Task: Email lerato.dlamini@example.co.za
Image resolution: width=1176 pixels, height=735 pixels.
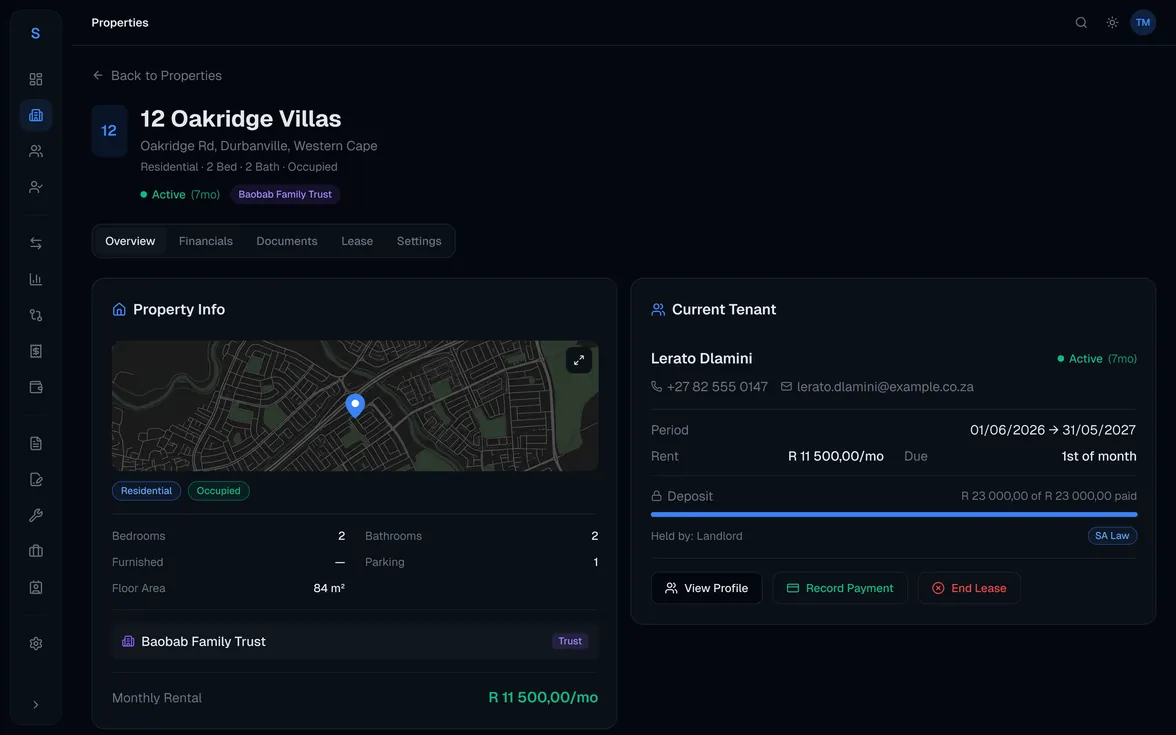Action: pyautogui.click(x=878, y=387)
